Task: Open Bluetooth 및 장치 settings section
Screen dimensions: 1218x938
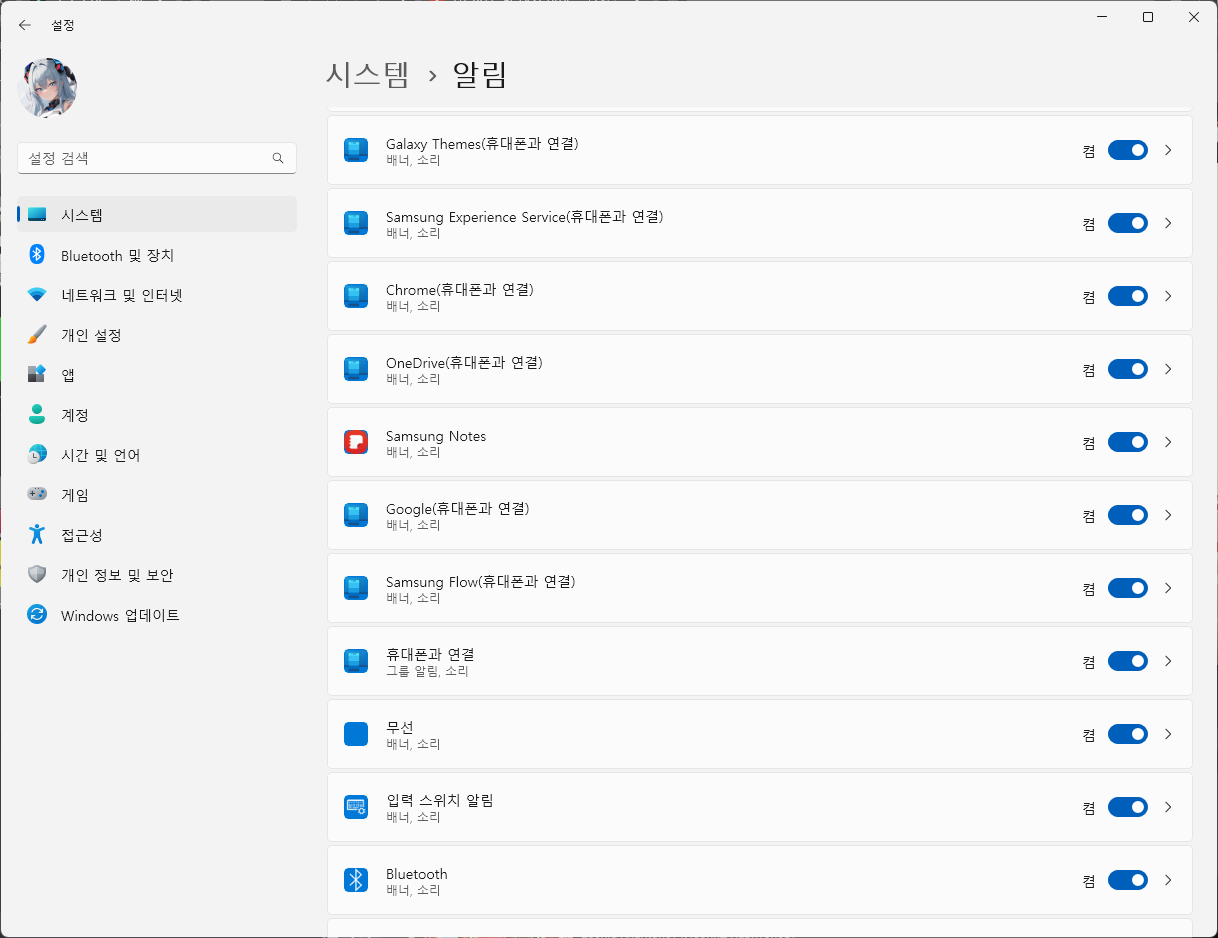Action: pyautogui.click(x=157, y=255)
